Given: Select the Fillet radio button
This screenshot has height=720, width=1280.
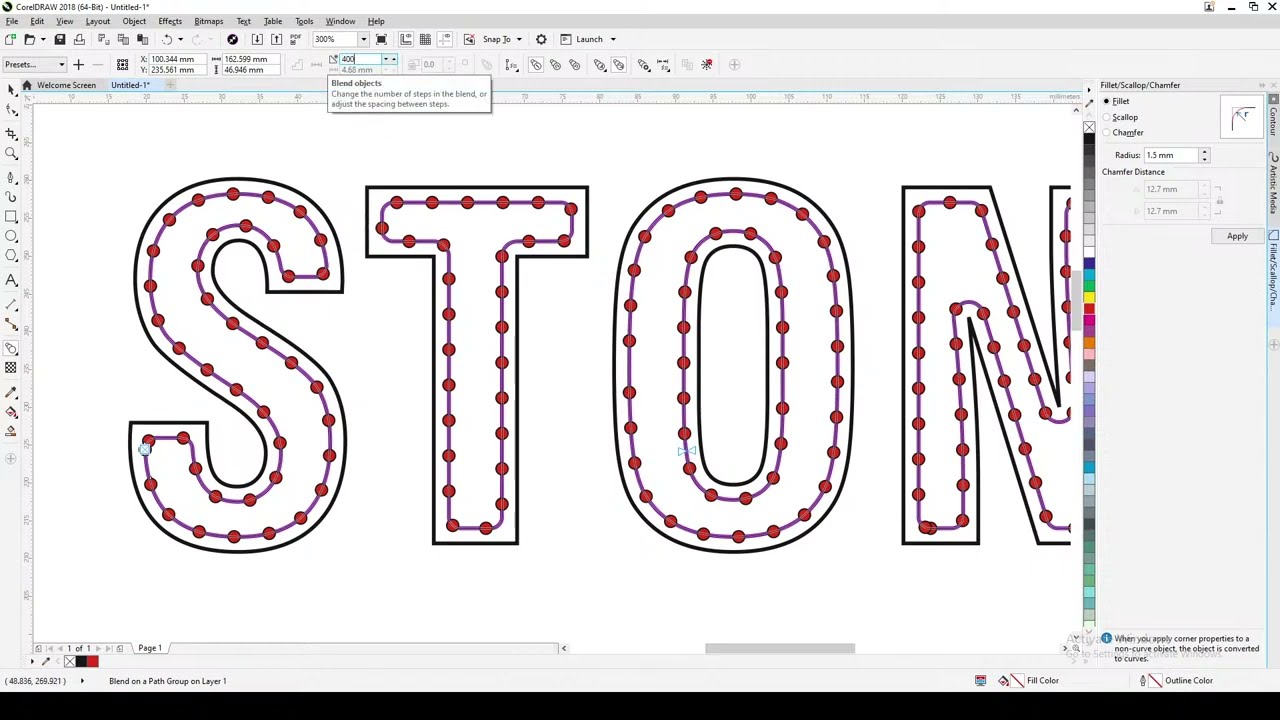Looking at the screenshot, I should pyautogui.click(x=1107, y=101).
